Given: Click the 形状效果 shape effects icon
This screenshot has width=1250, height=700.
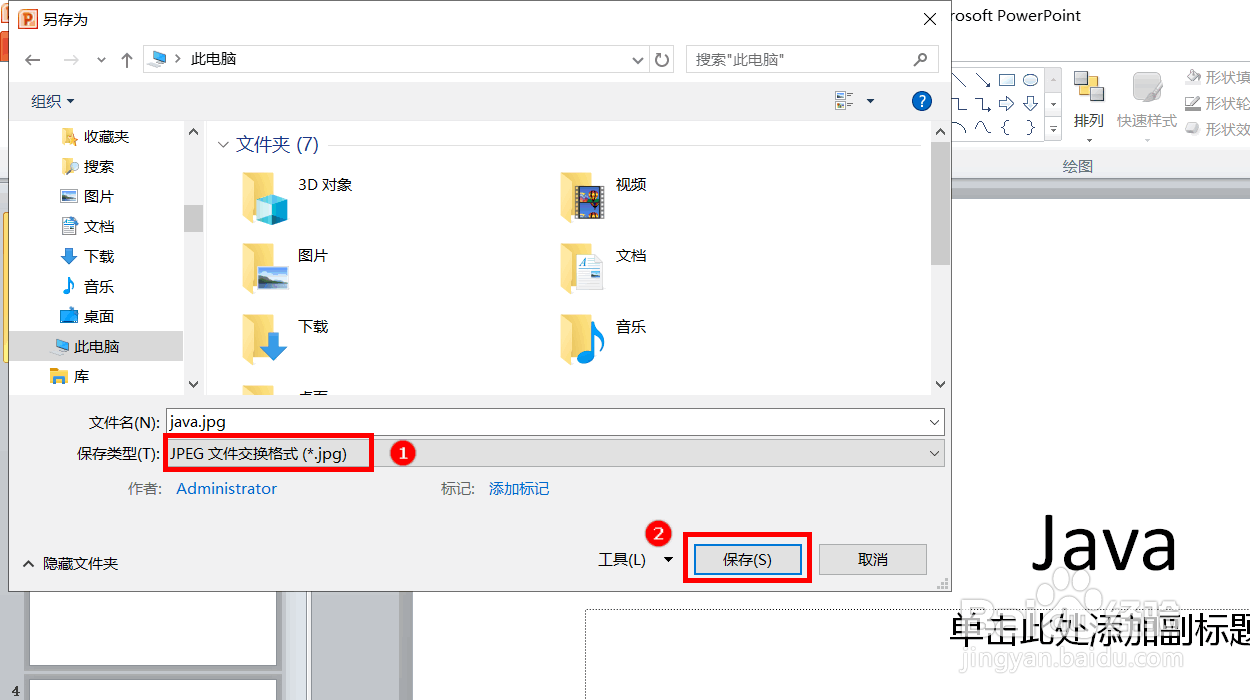Looking at the screenshot, I should (x=1193, y=129).
